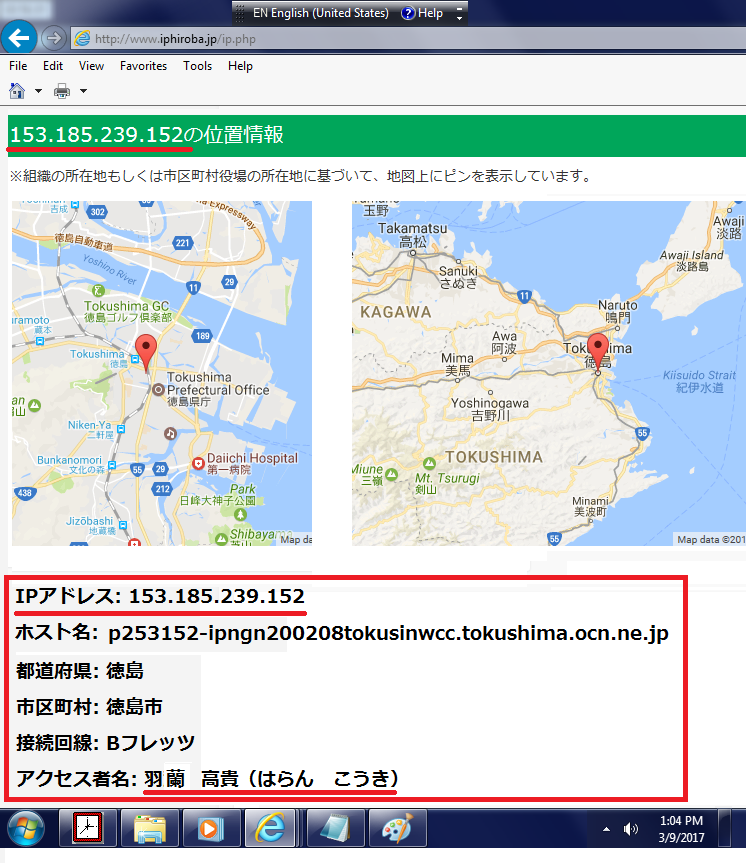
Task: Open the File menu
Action: (18, 66)
